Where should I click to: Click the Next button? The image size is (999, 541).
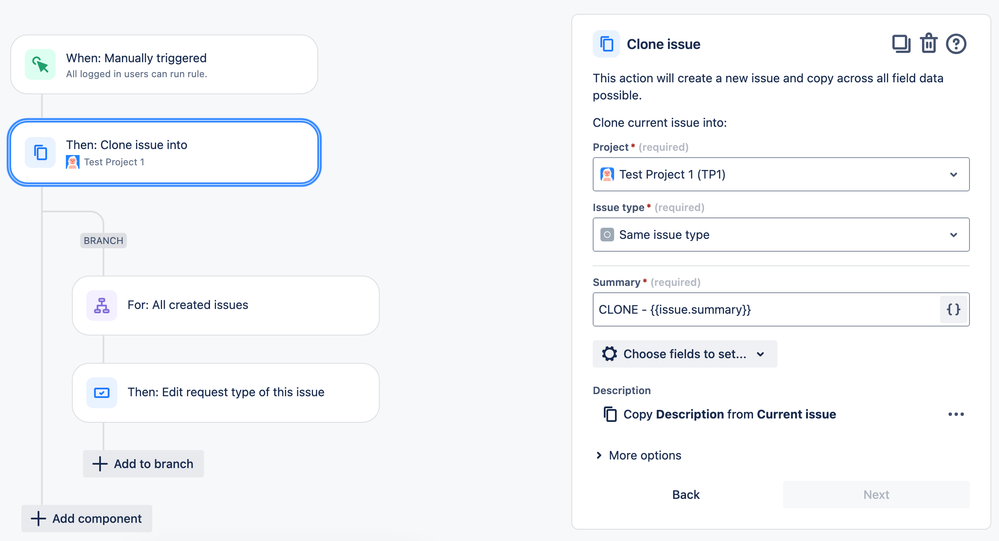click(876, 494)
